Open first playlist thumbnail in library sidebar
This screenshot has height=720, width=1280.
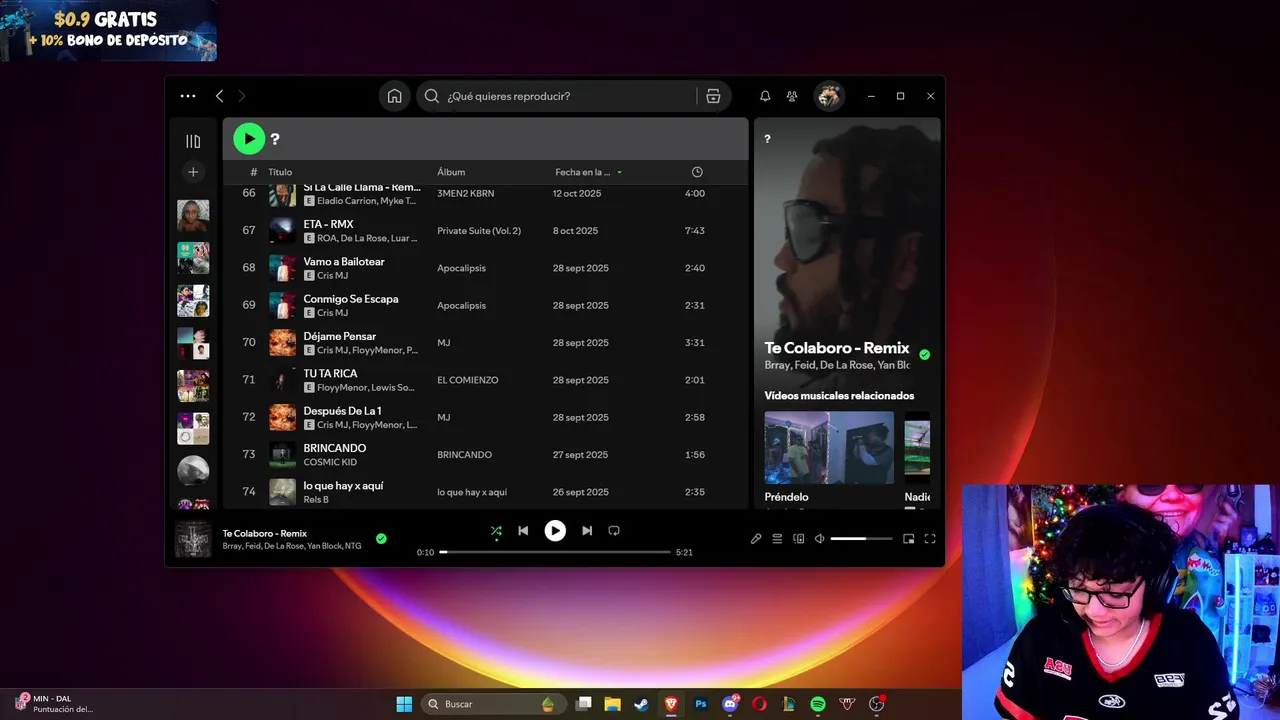[x=193, y=215]
